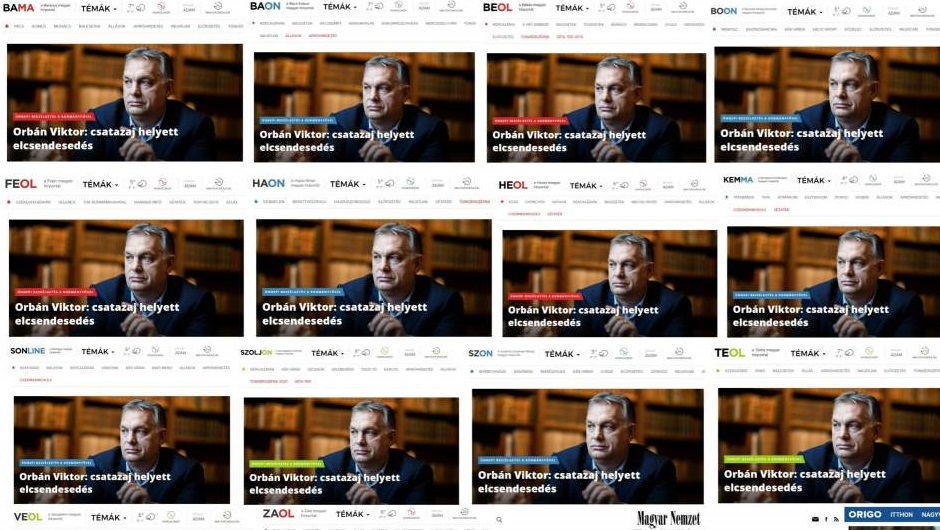Select ITTHON in the Origo menu bar
This screenshot has width=940, height=530.
902,514
